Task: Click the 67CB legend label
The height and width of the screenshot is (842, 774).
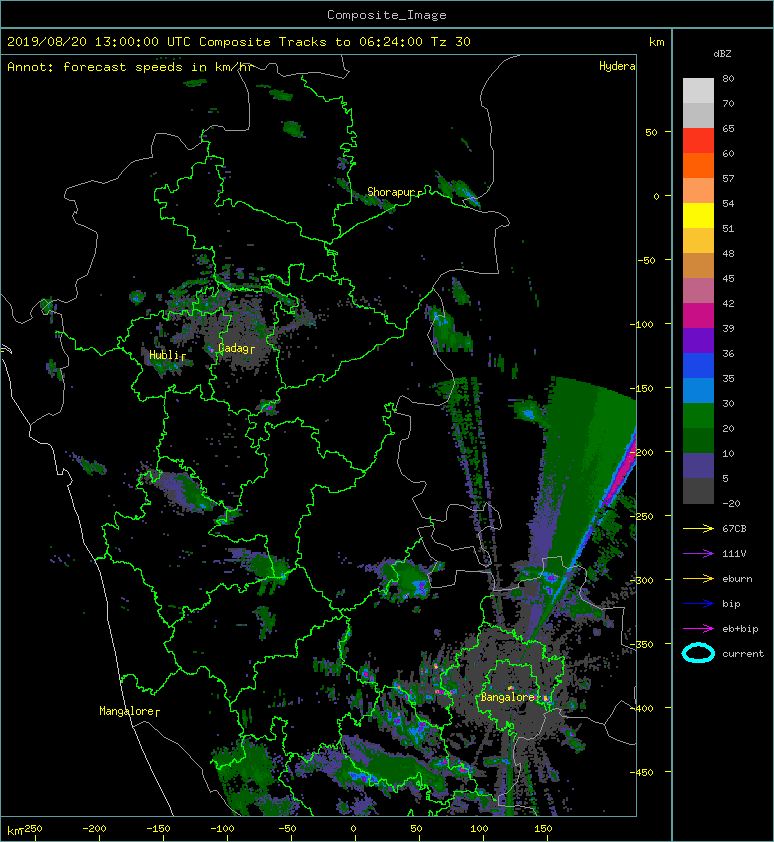Action: [x=734, y=528]
